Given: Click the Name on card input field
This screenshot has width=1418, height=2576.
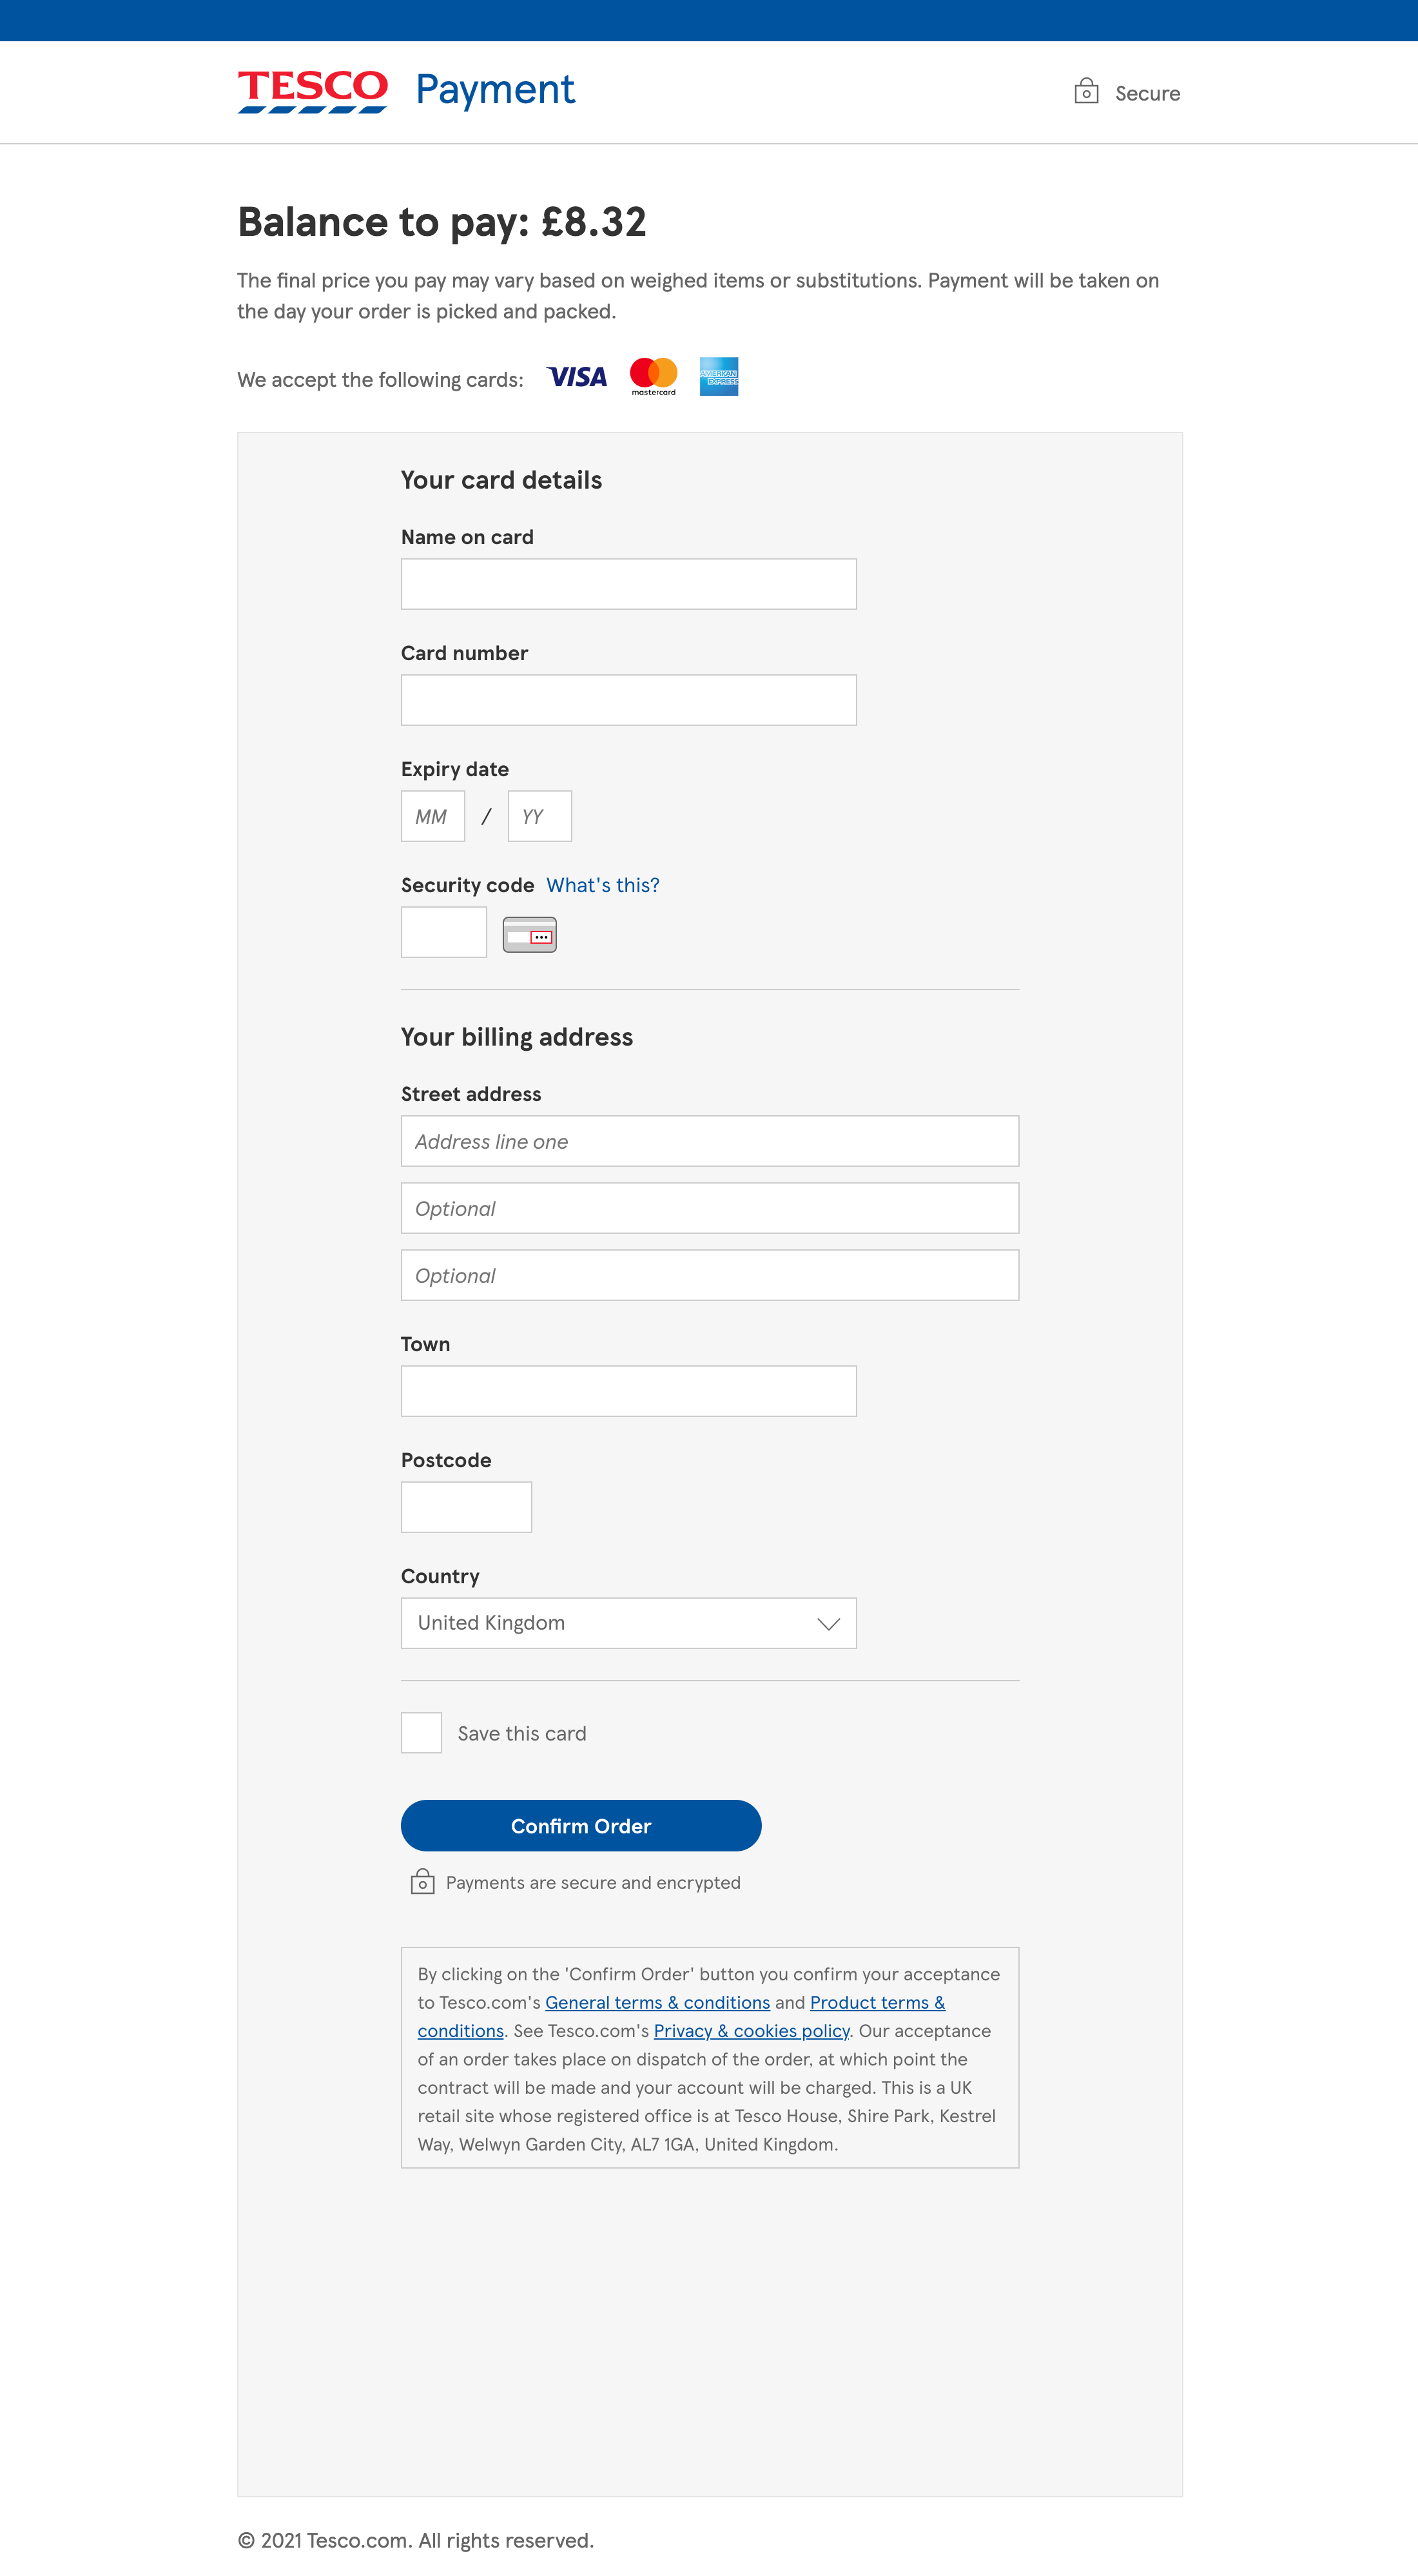Looking at the screenshot, I should coord(628,583).
